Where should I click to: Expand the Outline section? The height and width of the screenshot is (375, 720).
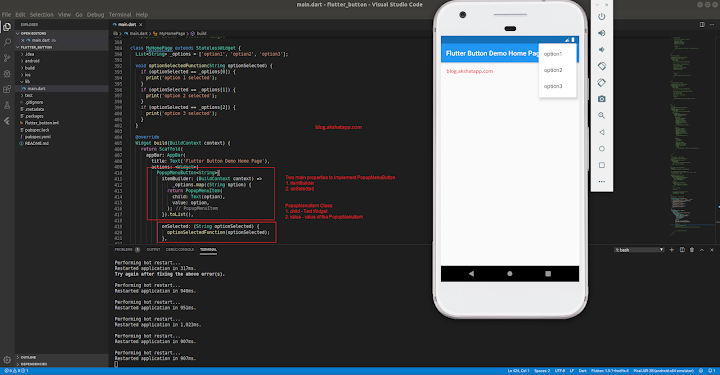[x=28, y=357]
